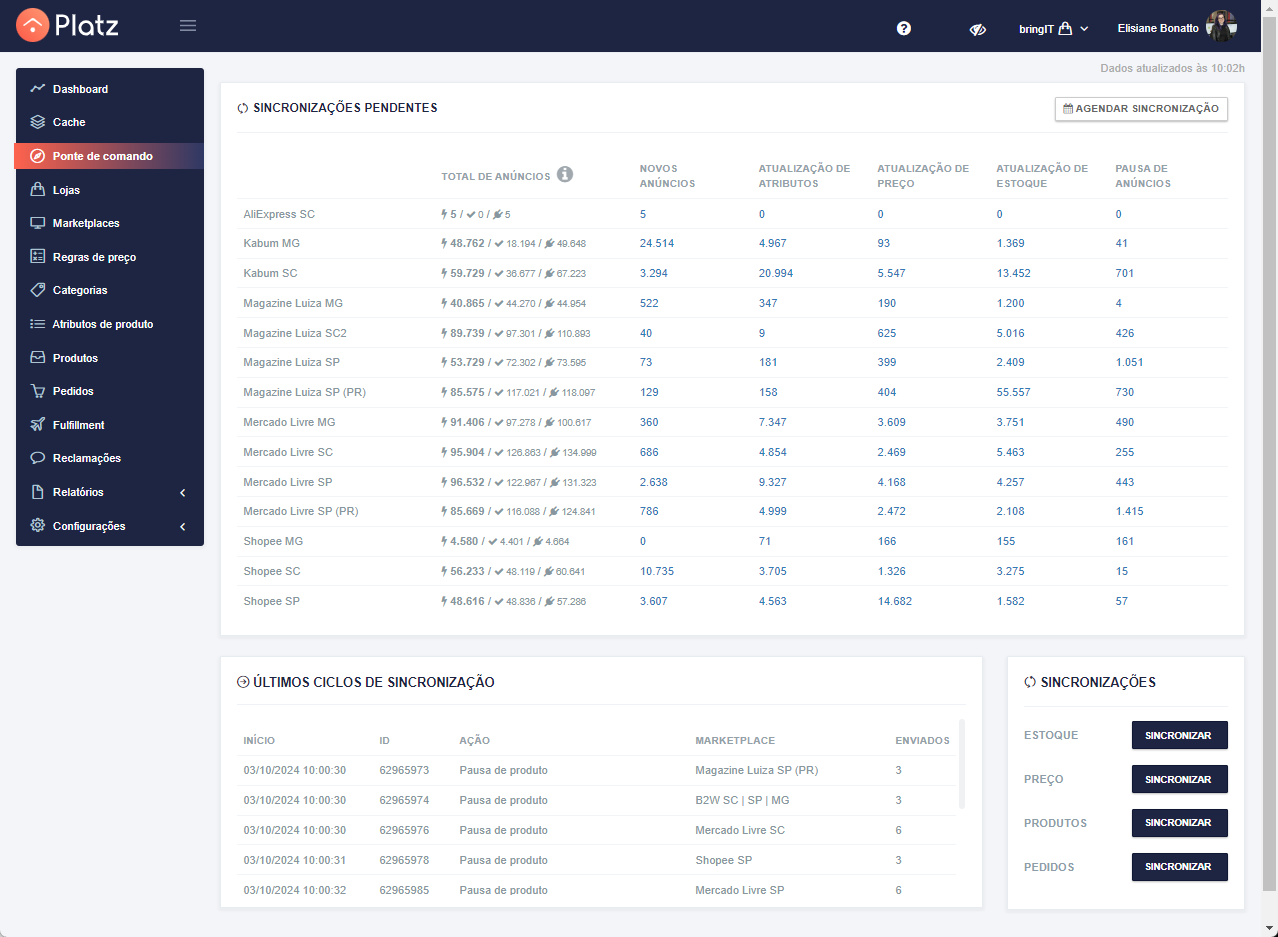1278x937 pixels.
Task: Click Mercado Livre SP attribute updates 9.327
Action: coord(773,482)
